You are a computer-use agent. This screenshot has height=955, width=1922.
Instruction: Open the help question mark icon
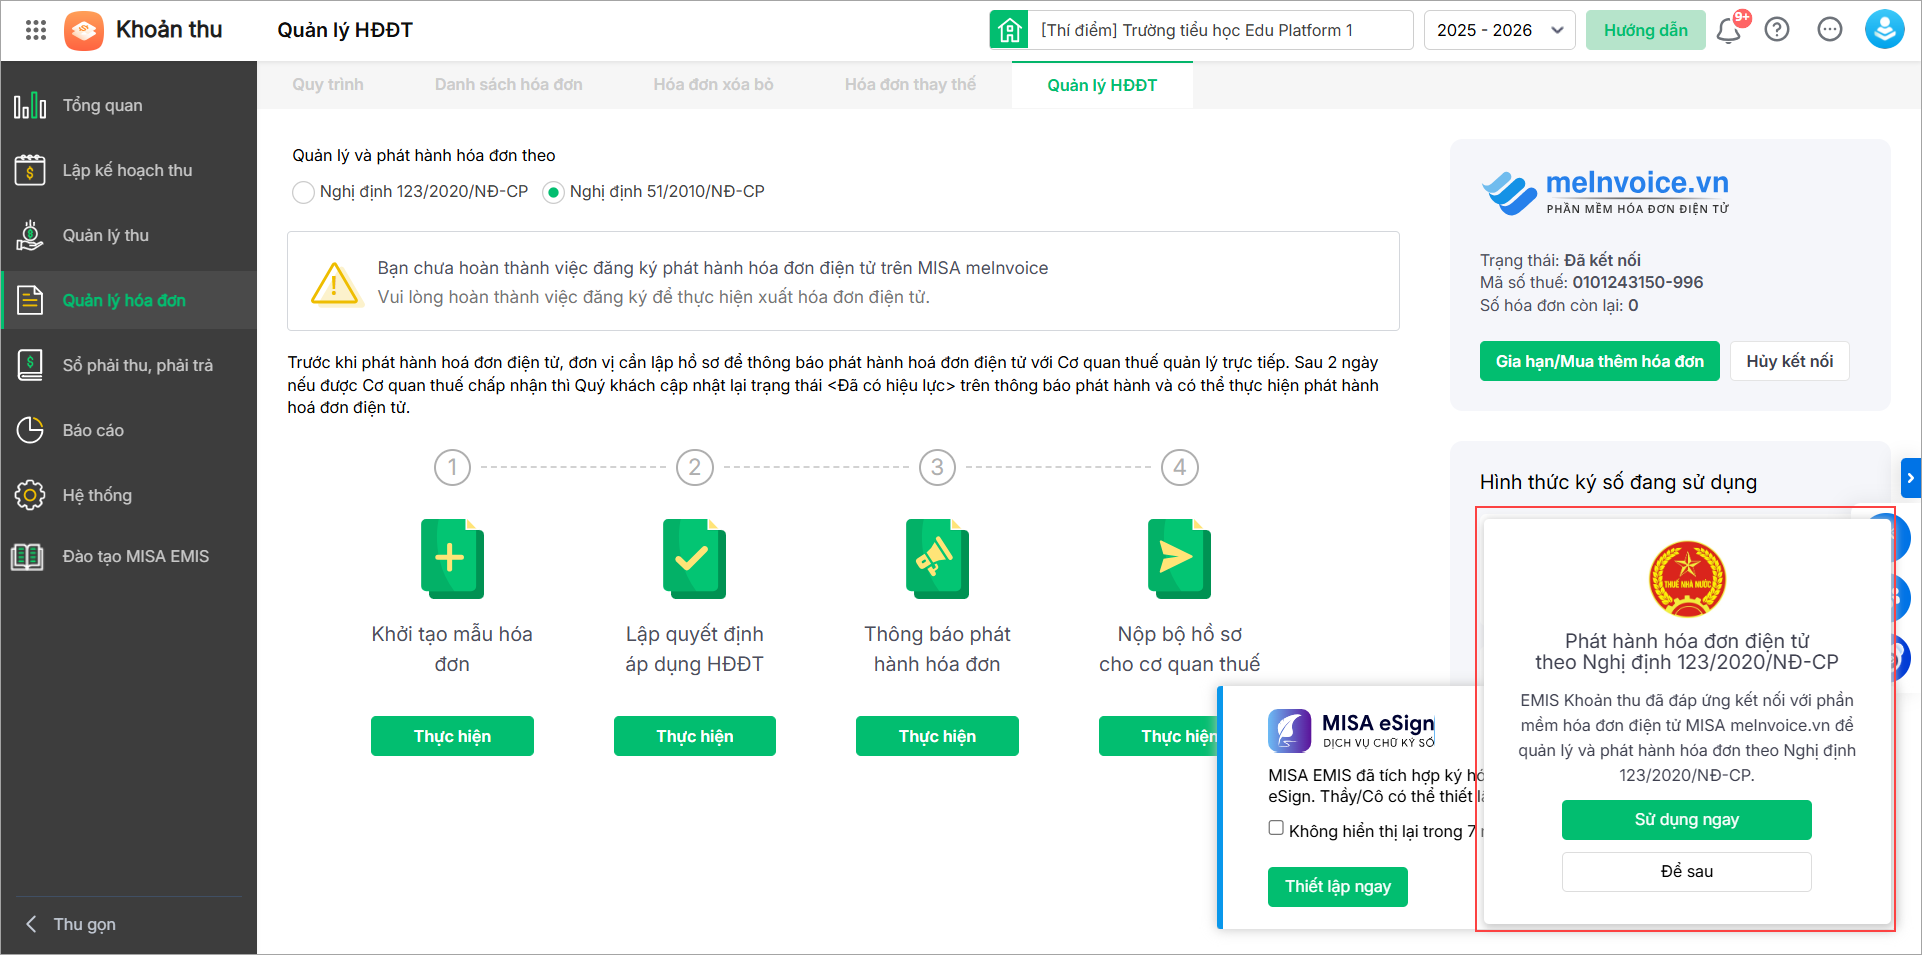[1777, 30]
